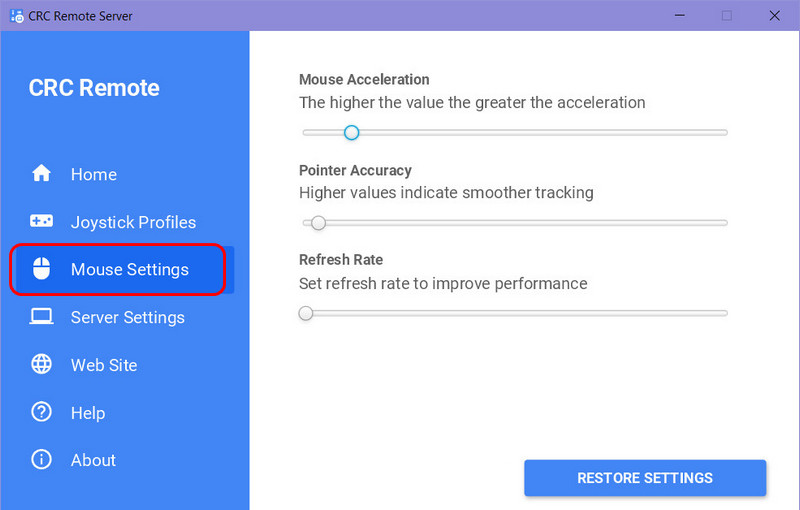Click the Joystick Profiles gamepad icon

pos(41,221)
